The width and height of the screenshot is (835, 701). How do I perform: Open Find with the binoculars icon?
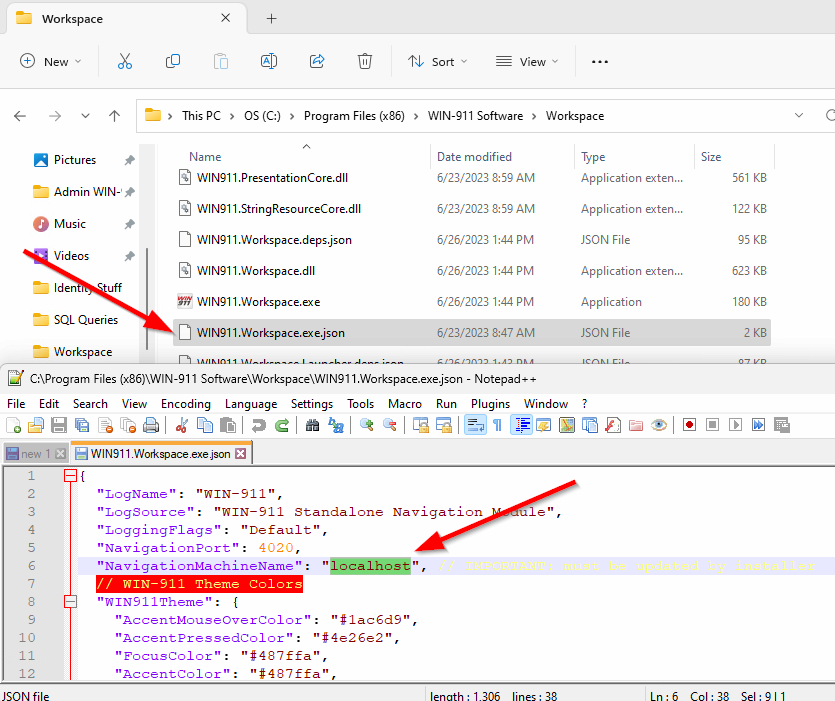[312, 425]
